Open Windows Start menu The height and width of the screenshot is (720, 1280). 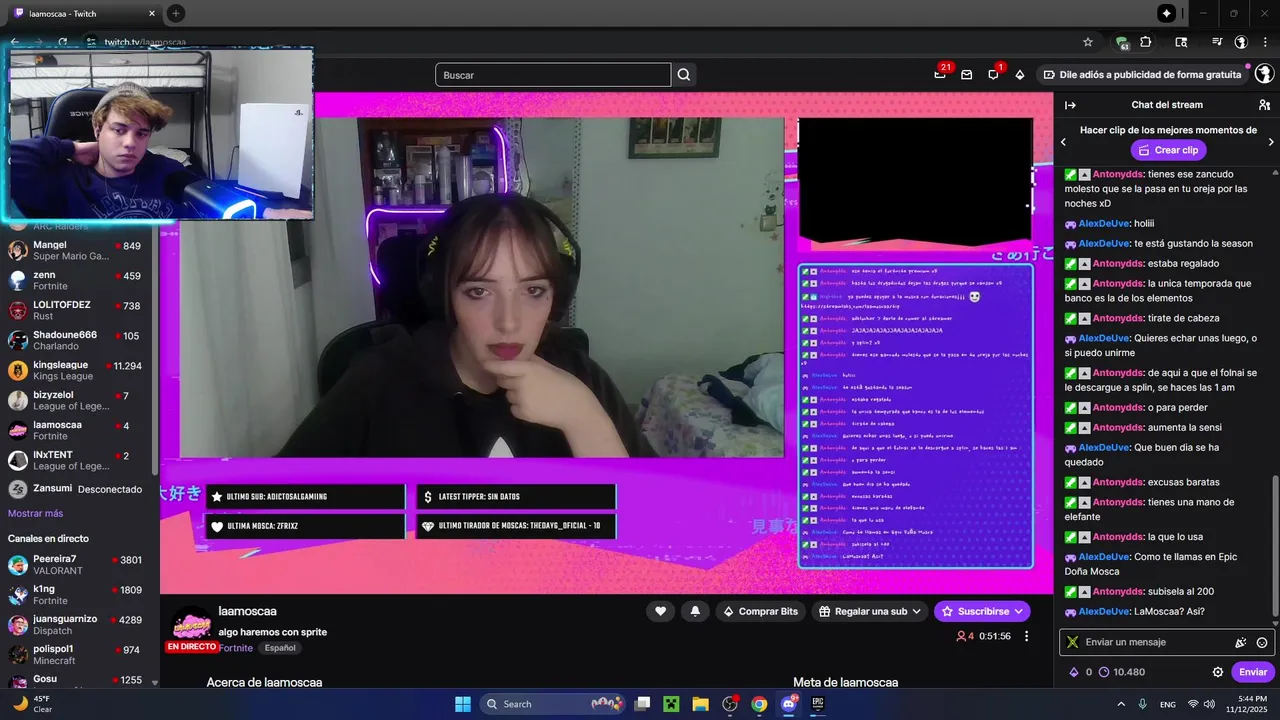tap(463, 704)
